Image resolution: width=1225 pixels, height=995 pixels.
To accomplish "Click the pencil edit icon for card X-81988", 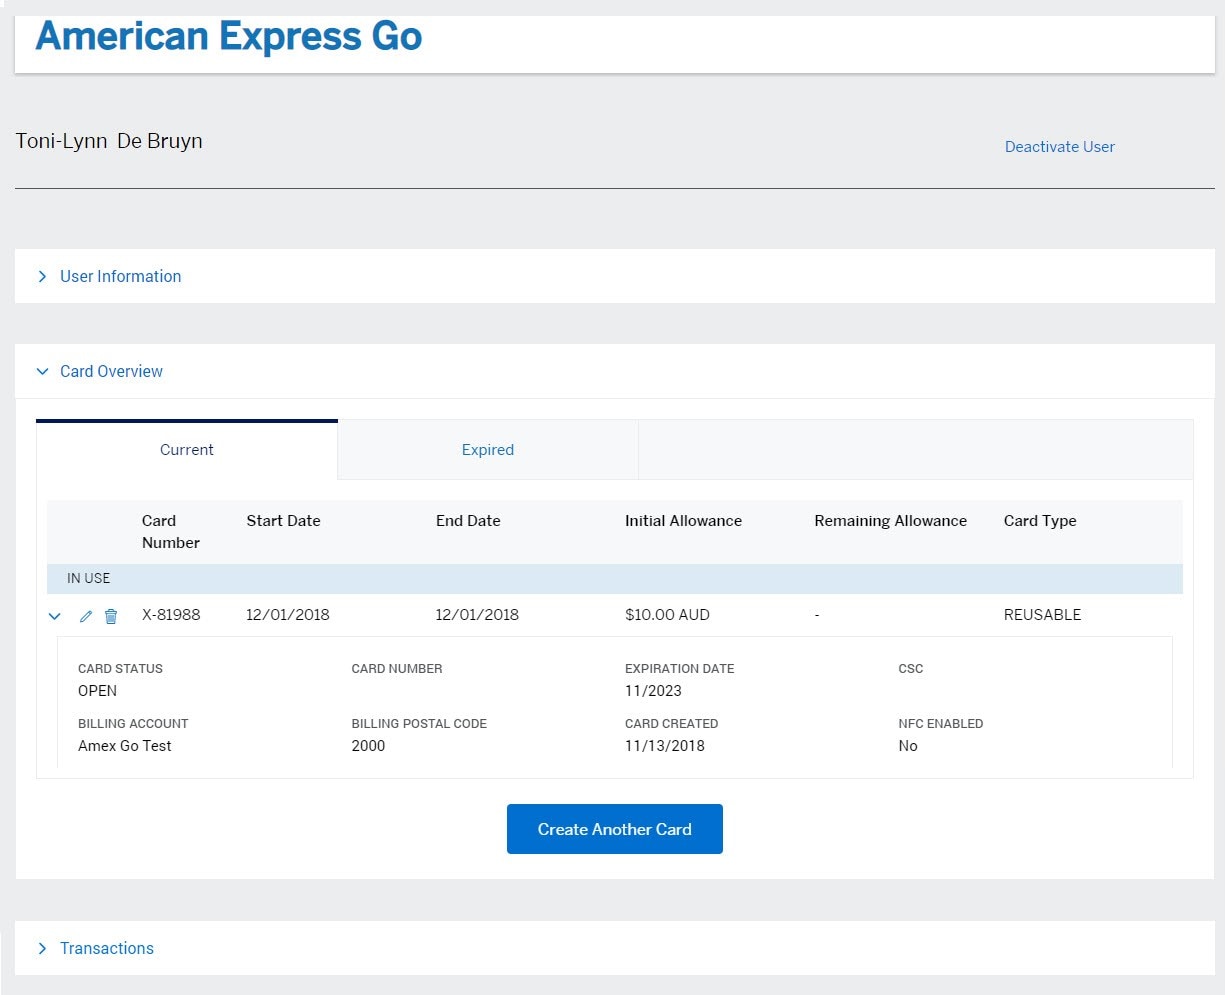I will (86, 616).
